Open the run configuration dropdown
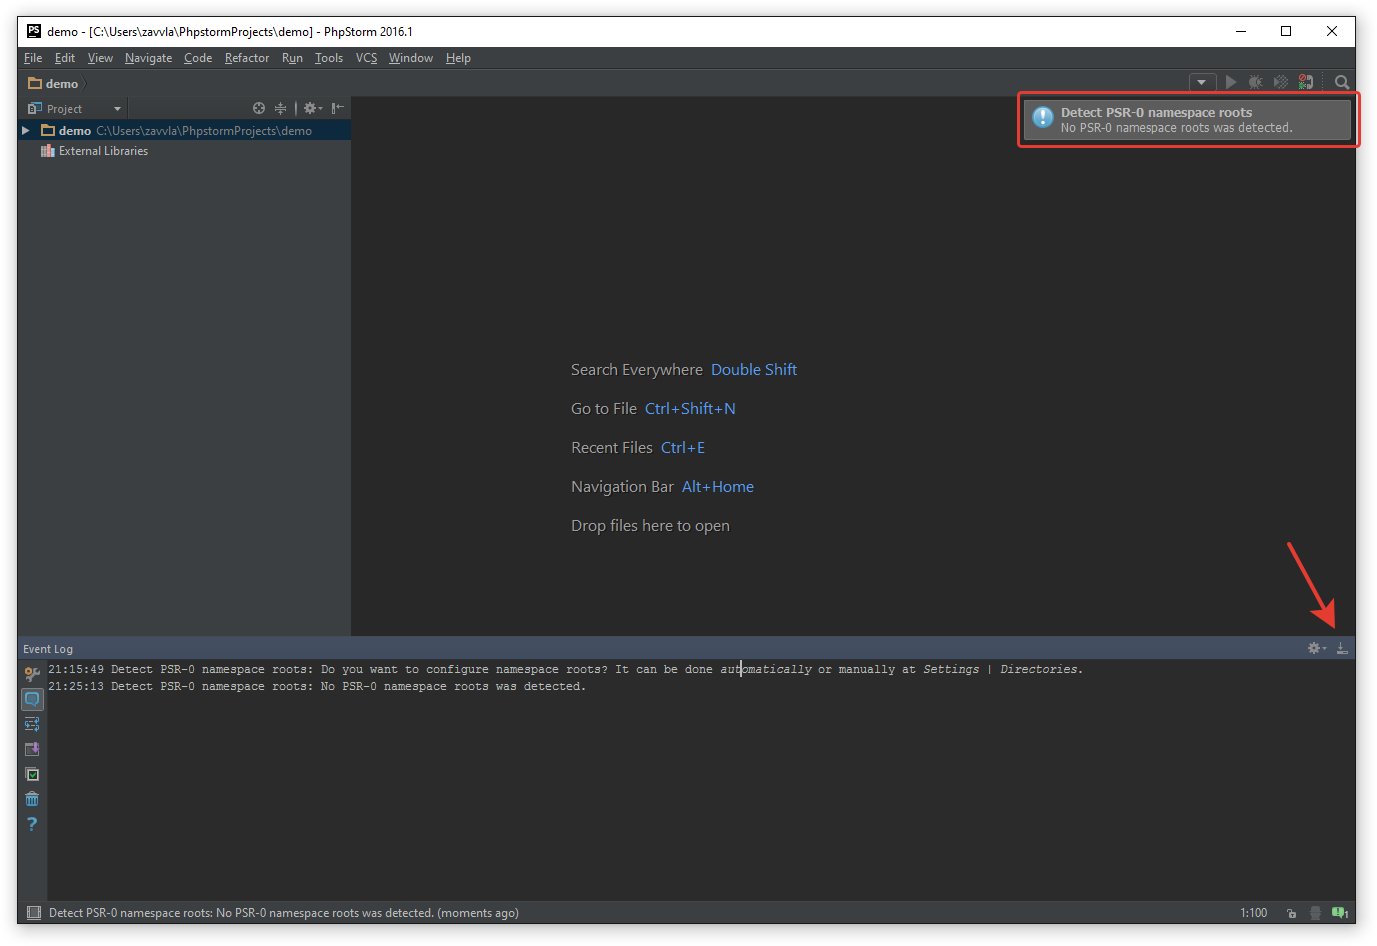This screenshot has height=946, width=1377. (x=1202, y=82)
